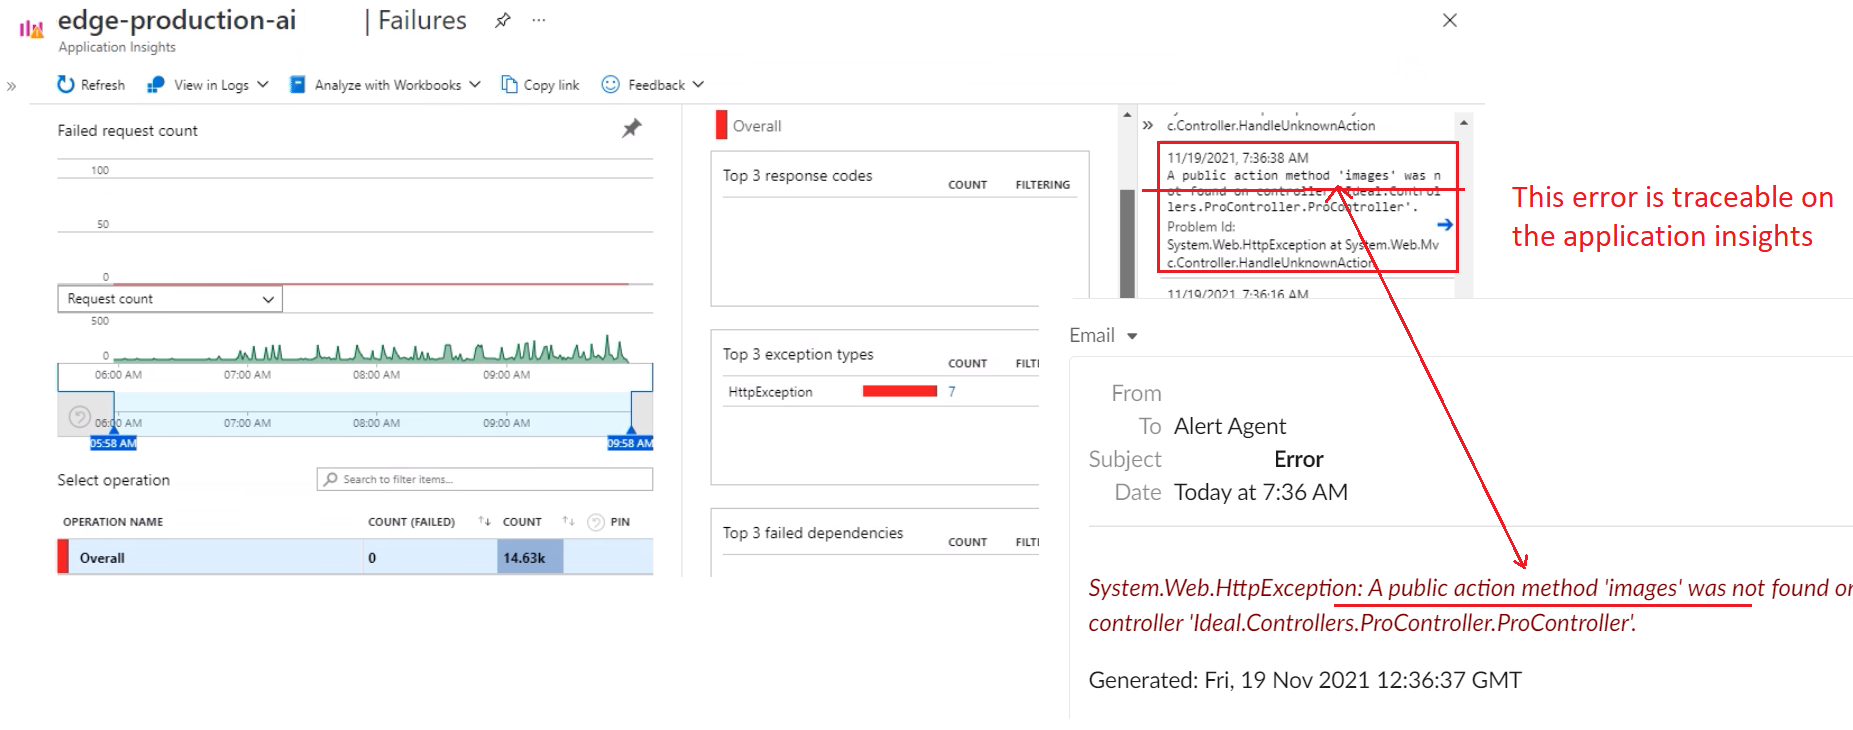This screenshot has height=730, width=1853.
Task: Click the PIN column header icon
Action: [596, 522]
